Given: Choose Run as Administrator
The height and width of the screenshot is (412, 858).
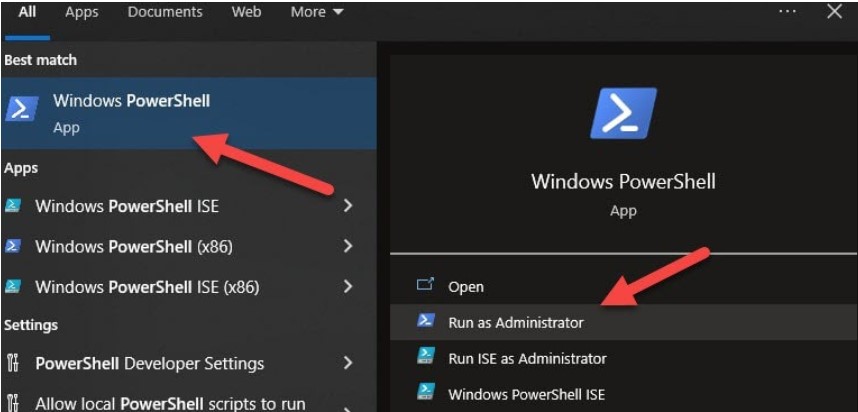Looking at the screenshot, I should tap(624, 322).
